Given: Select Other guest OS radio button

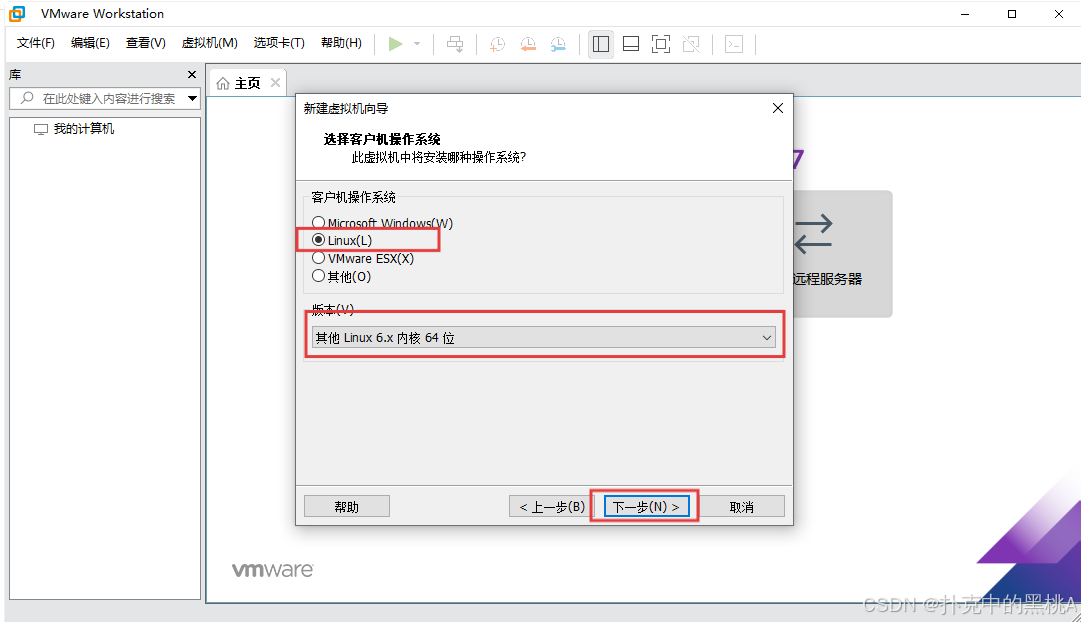Looking at the screenshot, I should (x=318, y=276).
